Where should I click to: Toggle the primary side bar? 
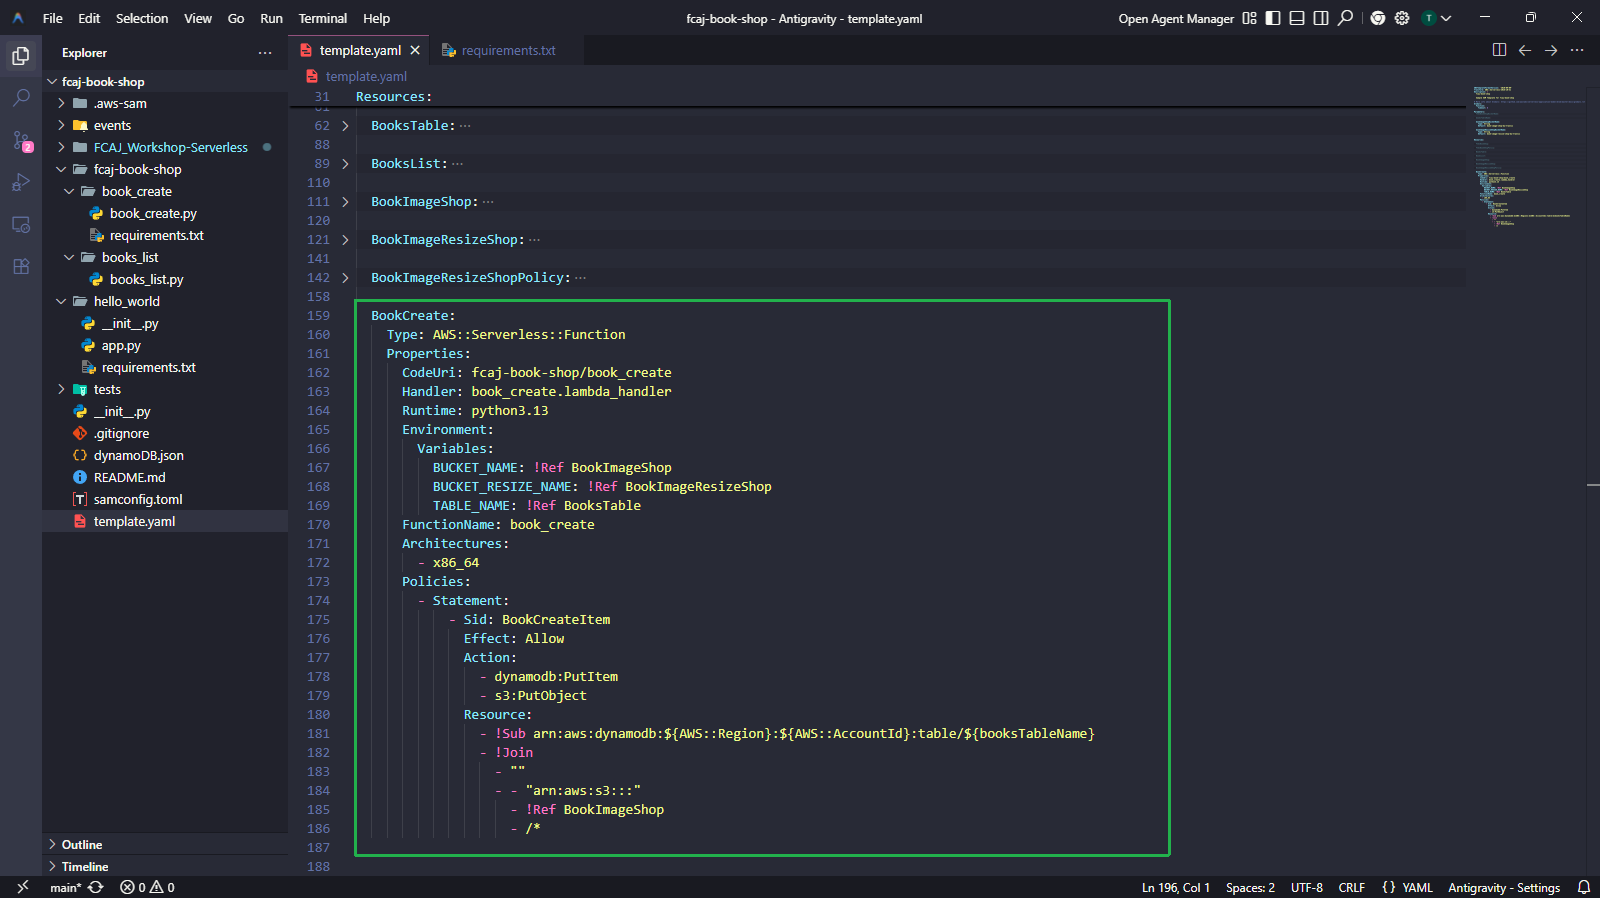1273,18
